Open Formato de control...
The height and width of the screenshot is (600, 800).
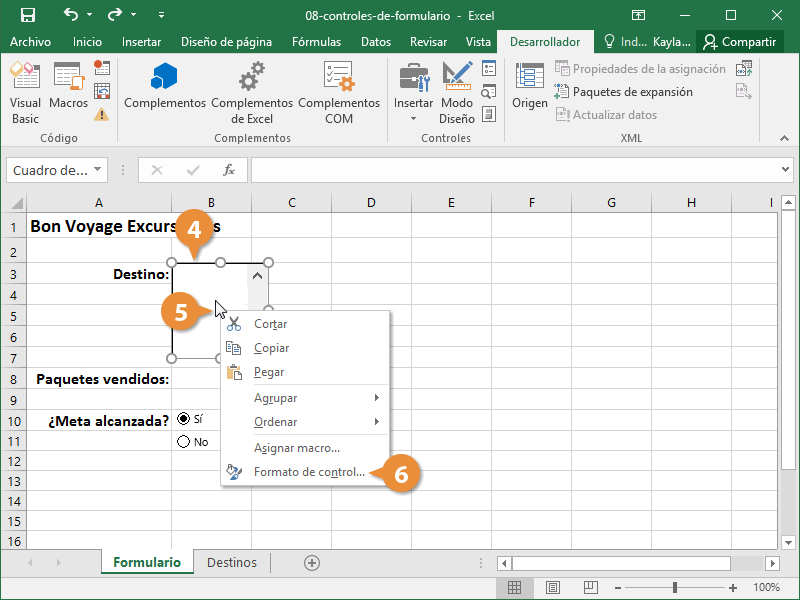coord(305,472)
